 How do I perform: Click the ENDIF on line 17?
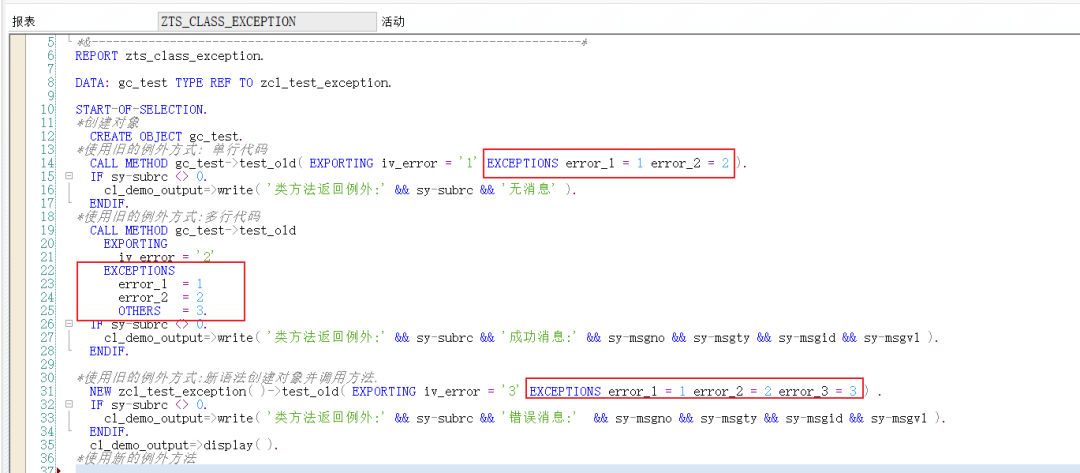(x=109, y=204)
